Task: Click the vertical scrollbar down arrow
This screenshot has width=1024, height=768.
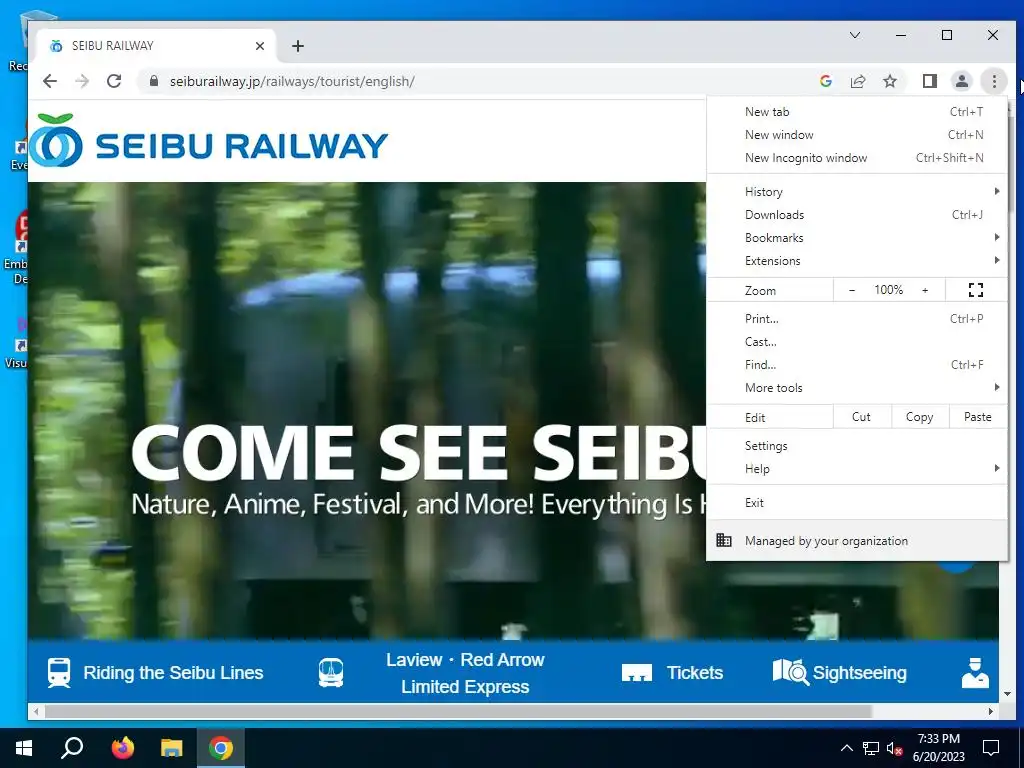Action: pos(1007,694)
